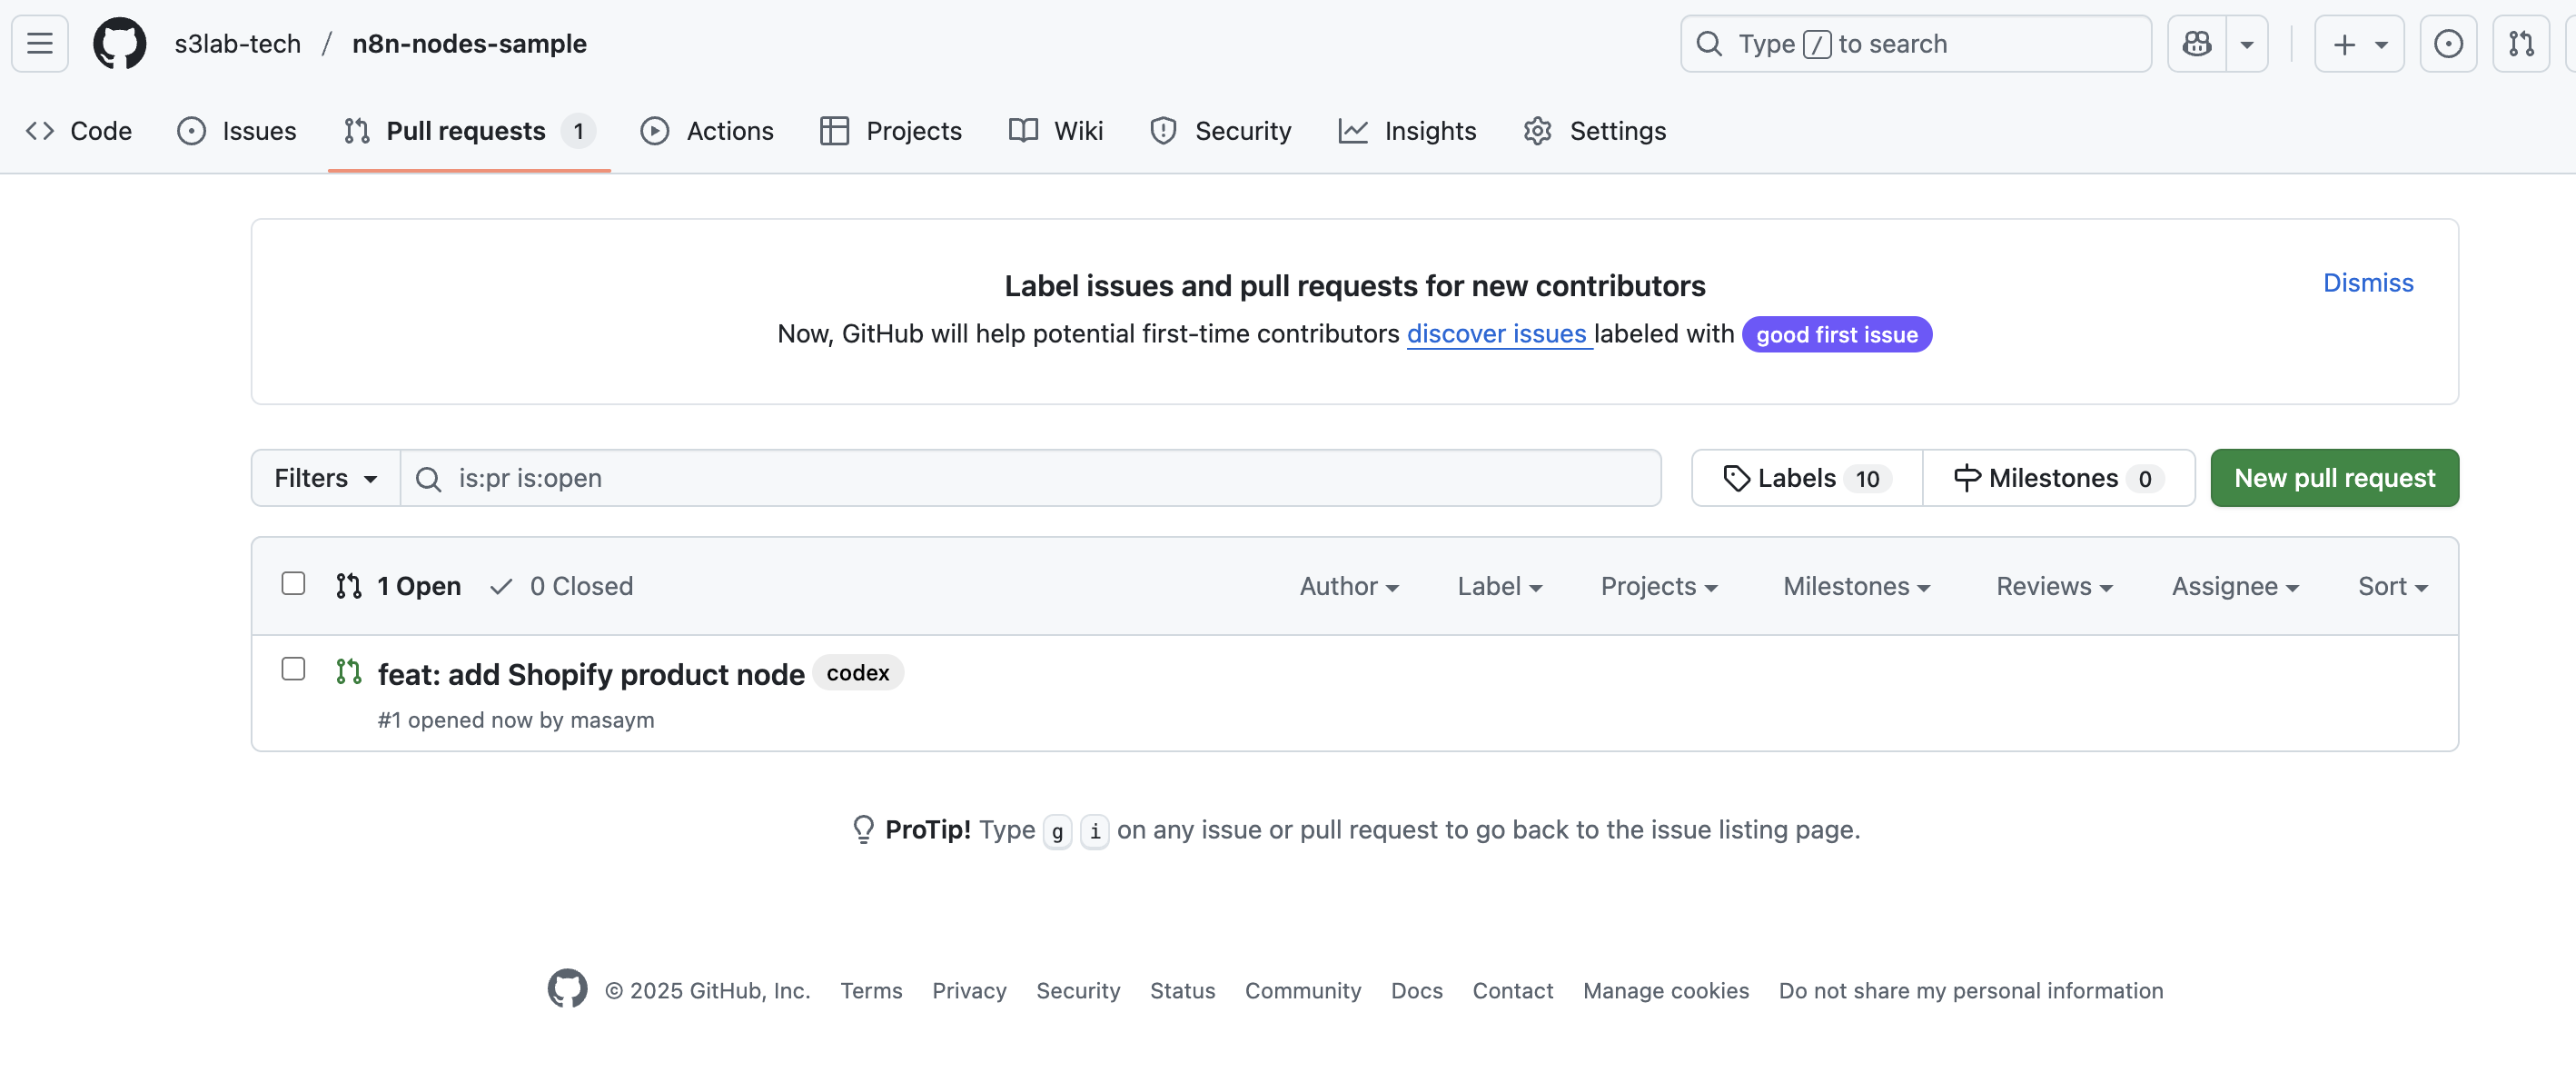Image resolution: width=2576 pixels, height=1072 pixels.
Task: Open the Copilot chat icon
Action: (2196, 44)
